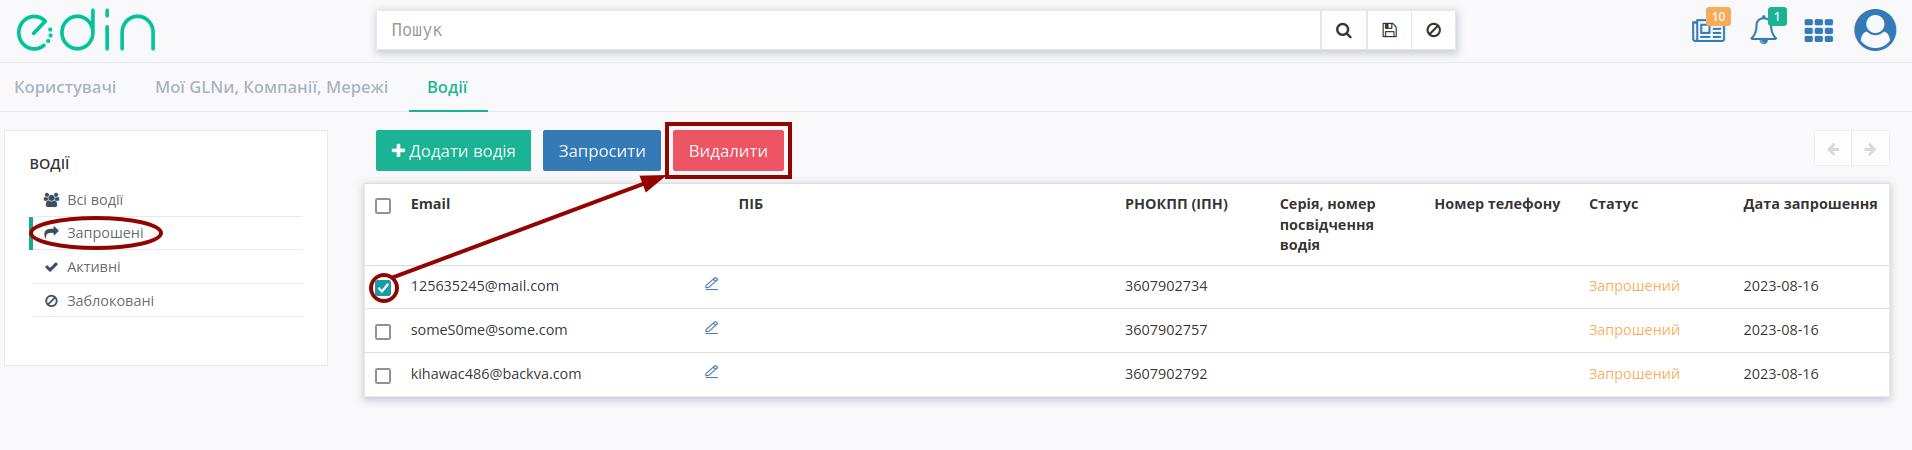This screenshot has height=450, width=1912.
Task: Focus the Пошук search field
Action: coord(849,31)
